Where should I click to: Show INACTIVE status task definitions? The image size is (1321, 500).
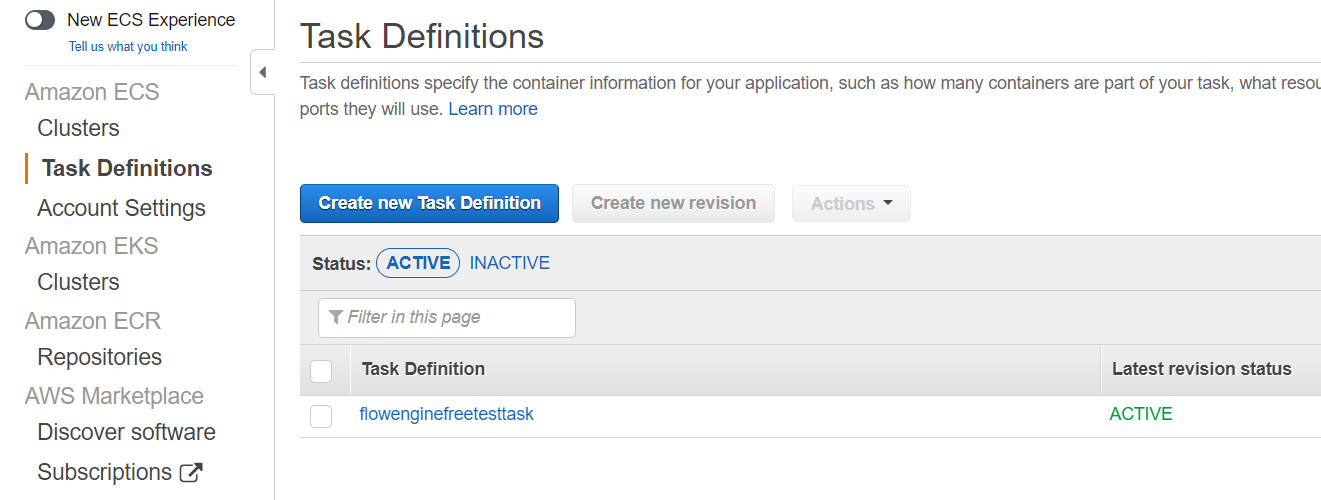pos(509,263)
